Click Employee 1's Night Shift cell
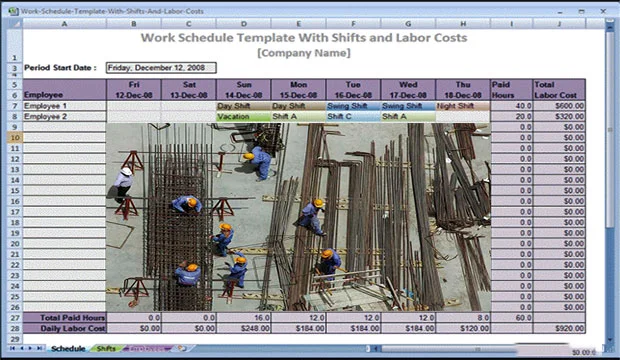 tap(463, 106)
